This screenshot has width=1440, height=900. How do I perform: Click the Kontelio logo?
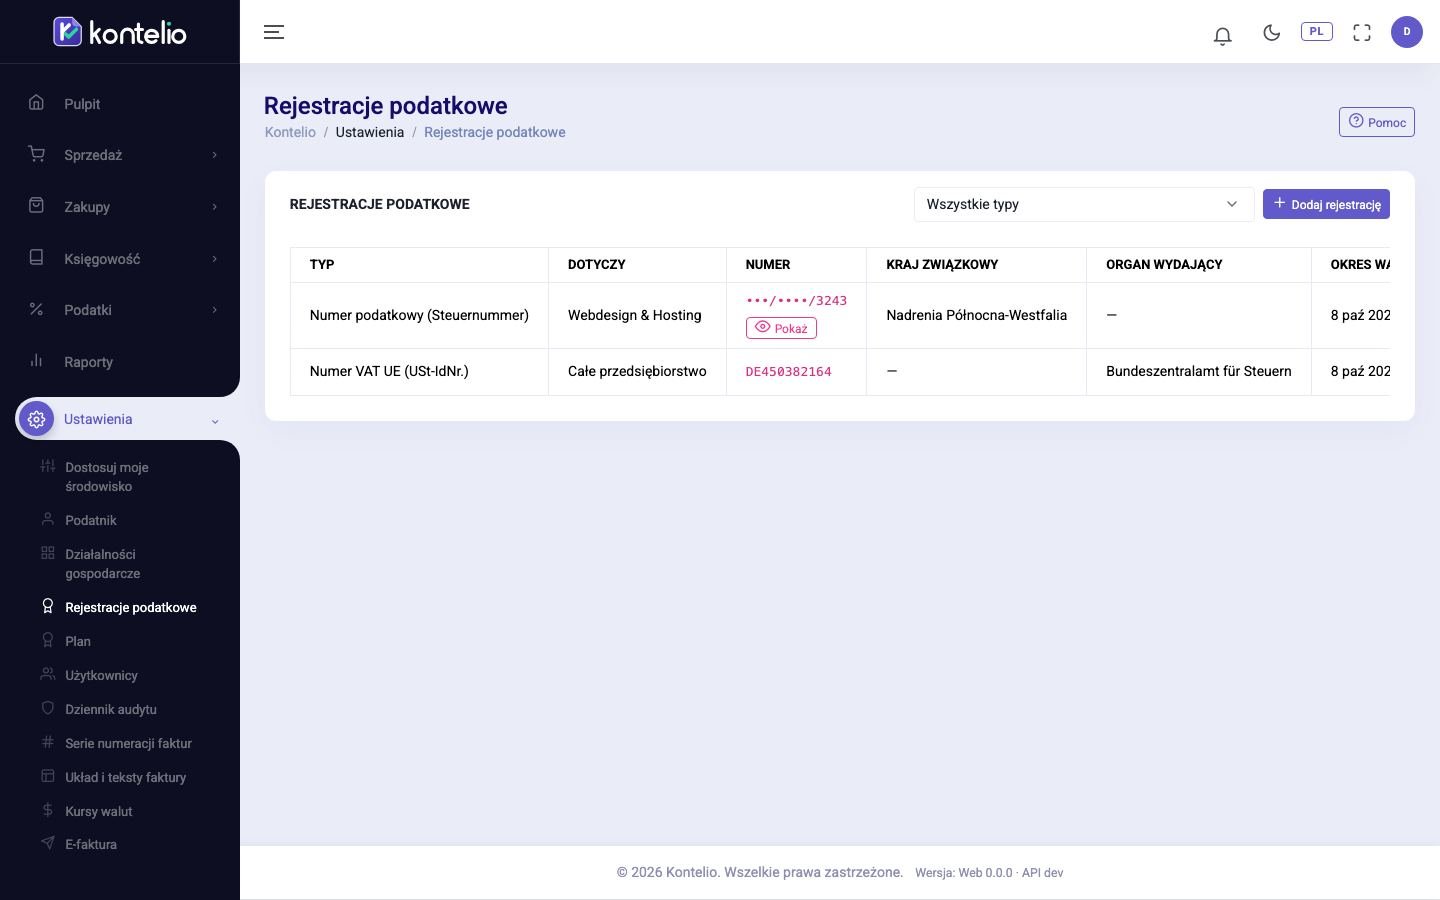coord(120,32)
